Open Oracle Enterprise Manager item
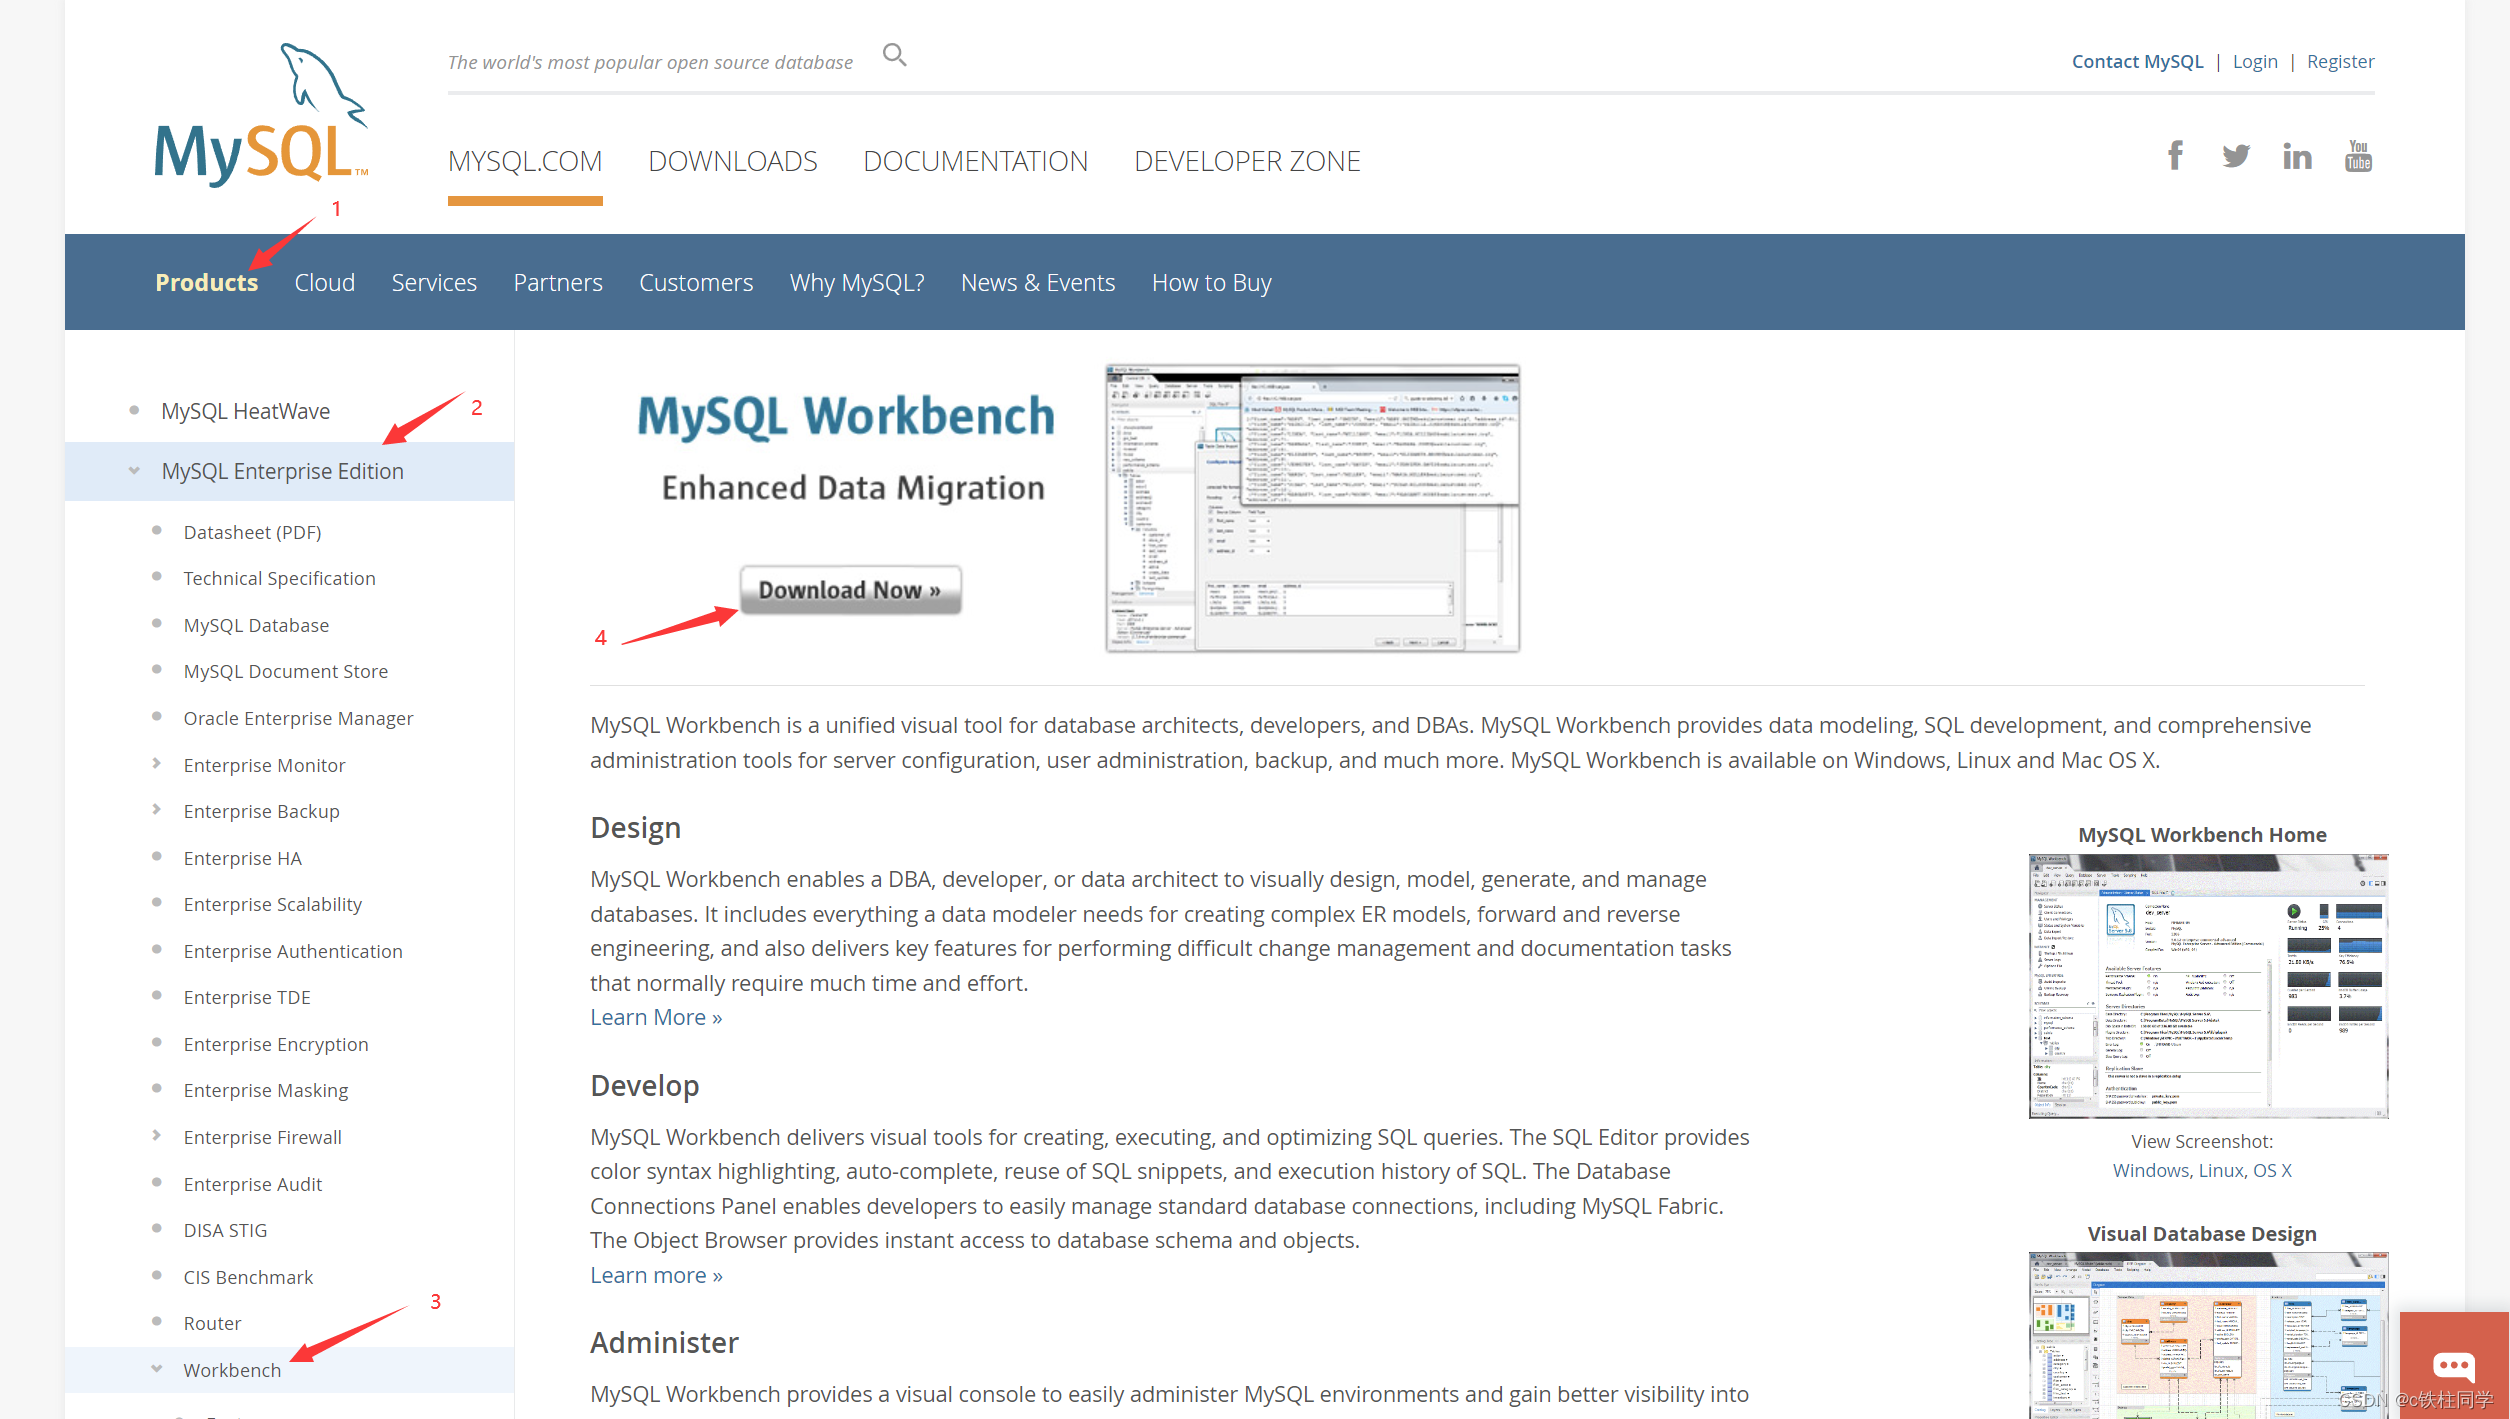Image resolution: width=2510 pixels, height=1419 pixels. click(x=298, y=718)
